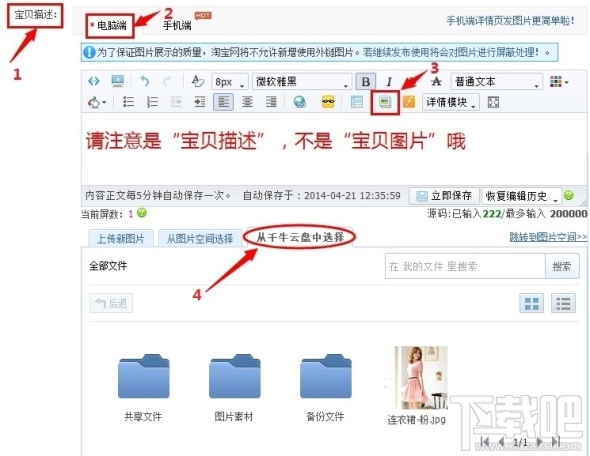Image resolution: width=590 pixels, height=456 pixels.
Task: Center align the text
Action: pos(247,102)
